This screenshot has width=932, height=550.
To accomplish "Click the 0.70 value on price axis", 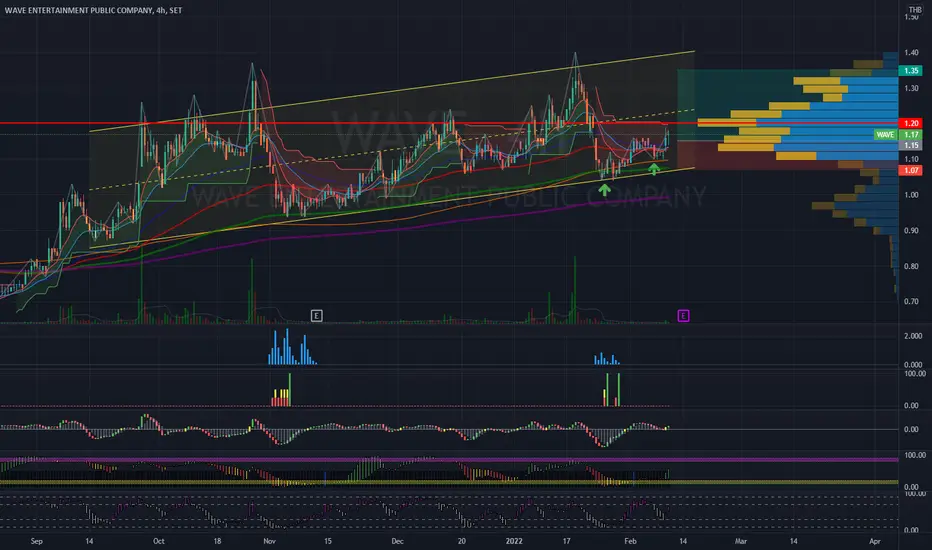I will click(x=911, y=301).
